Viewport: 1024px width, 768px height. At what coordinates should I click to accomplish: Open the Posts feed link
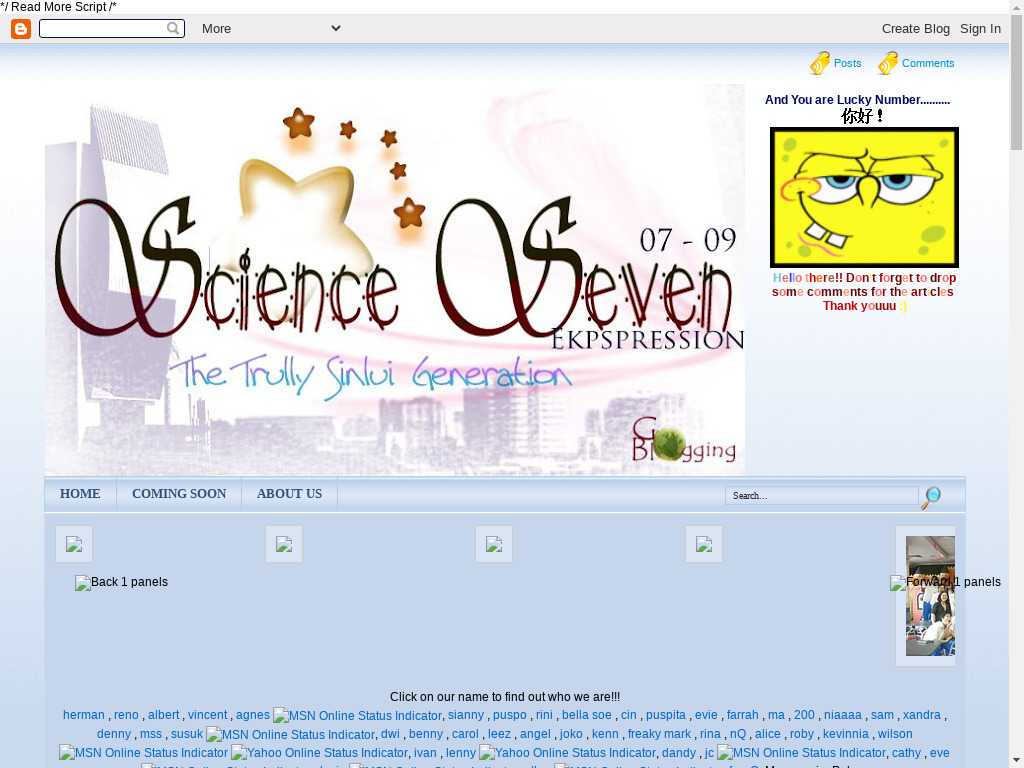(847, 63)
